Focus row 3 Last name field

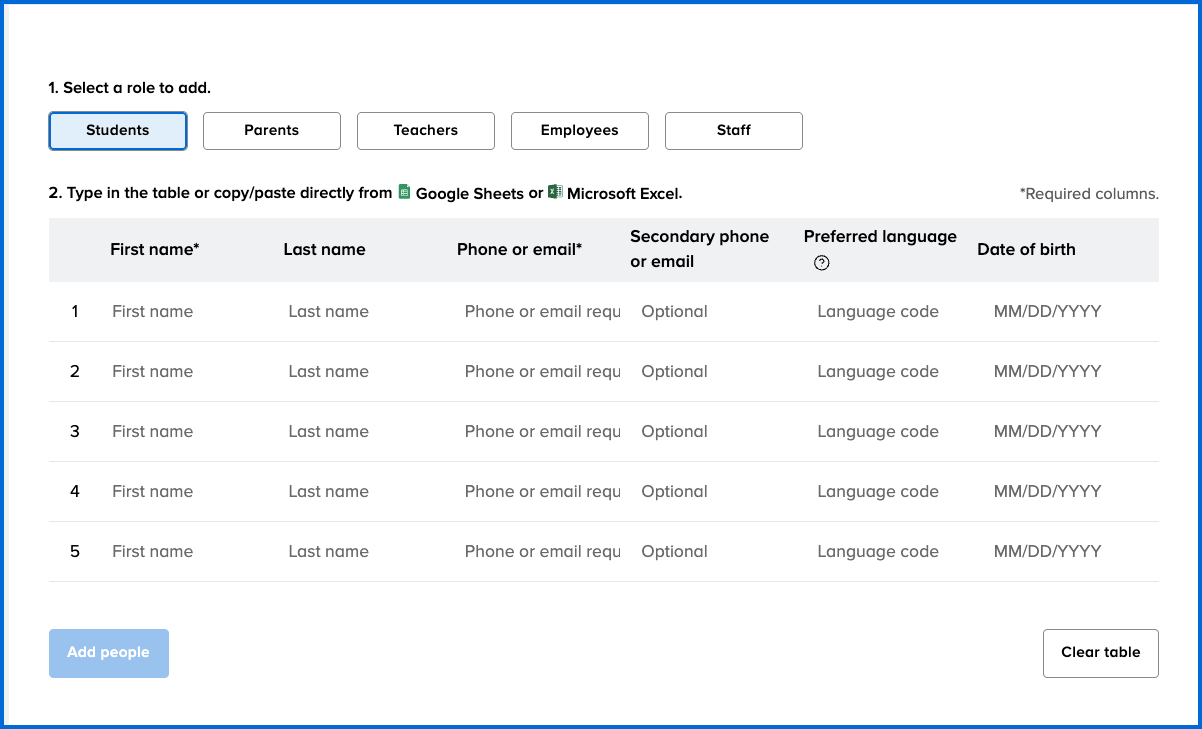(360, 432)
